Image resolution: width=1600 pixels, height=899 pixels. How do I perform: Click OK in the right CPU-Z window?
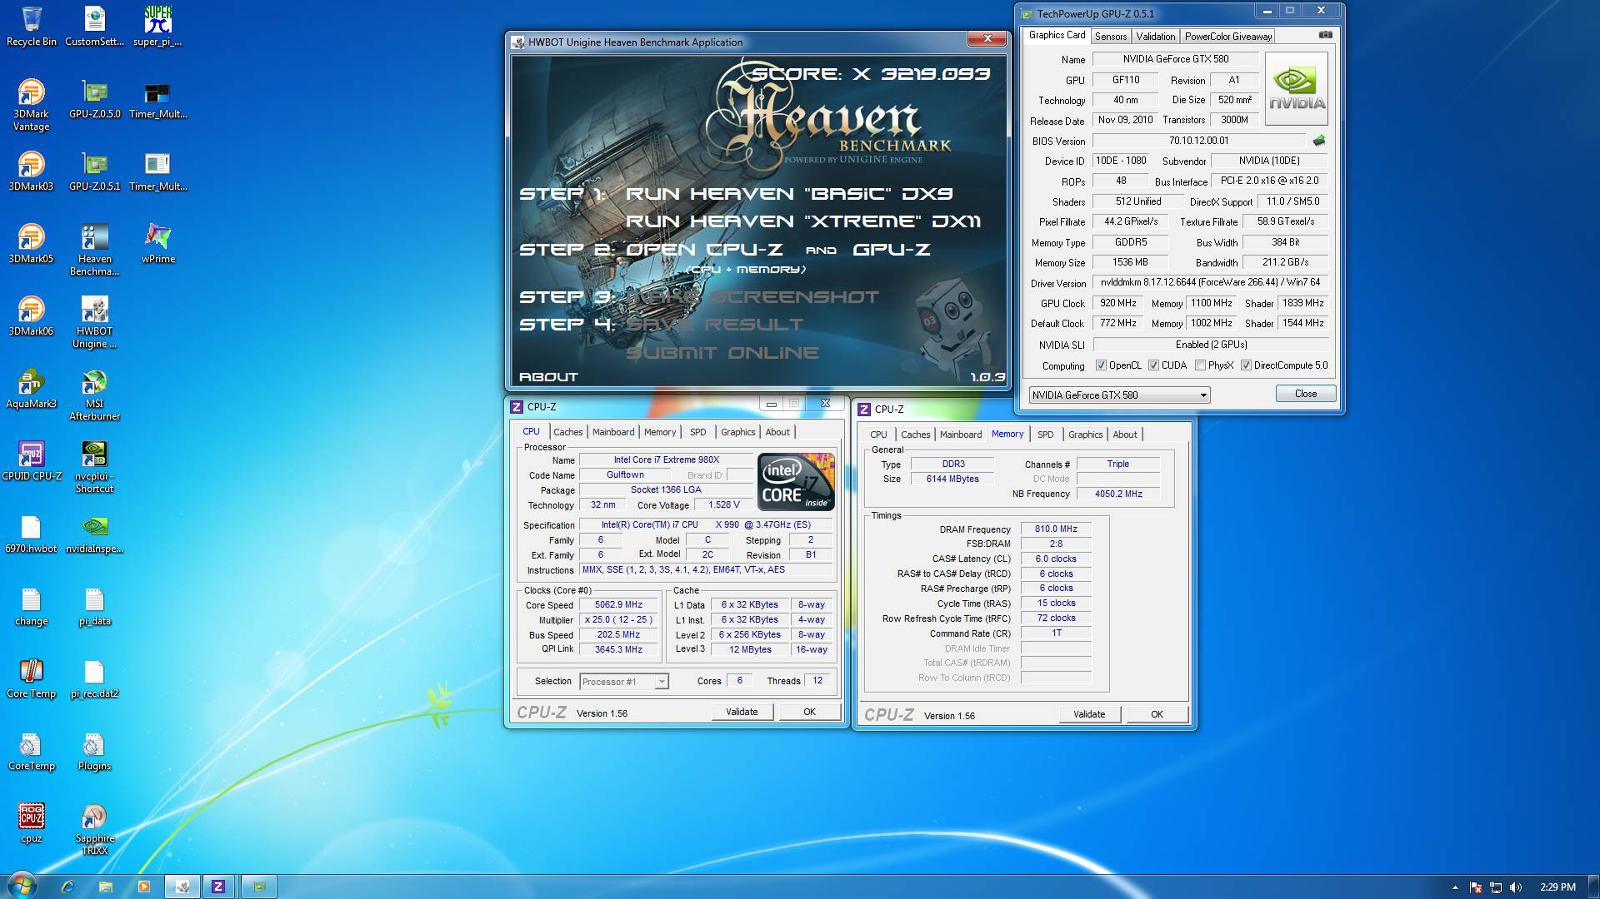point(1156,714)
